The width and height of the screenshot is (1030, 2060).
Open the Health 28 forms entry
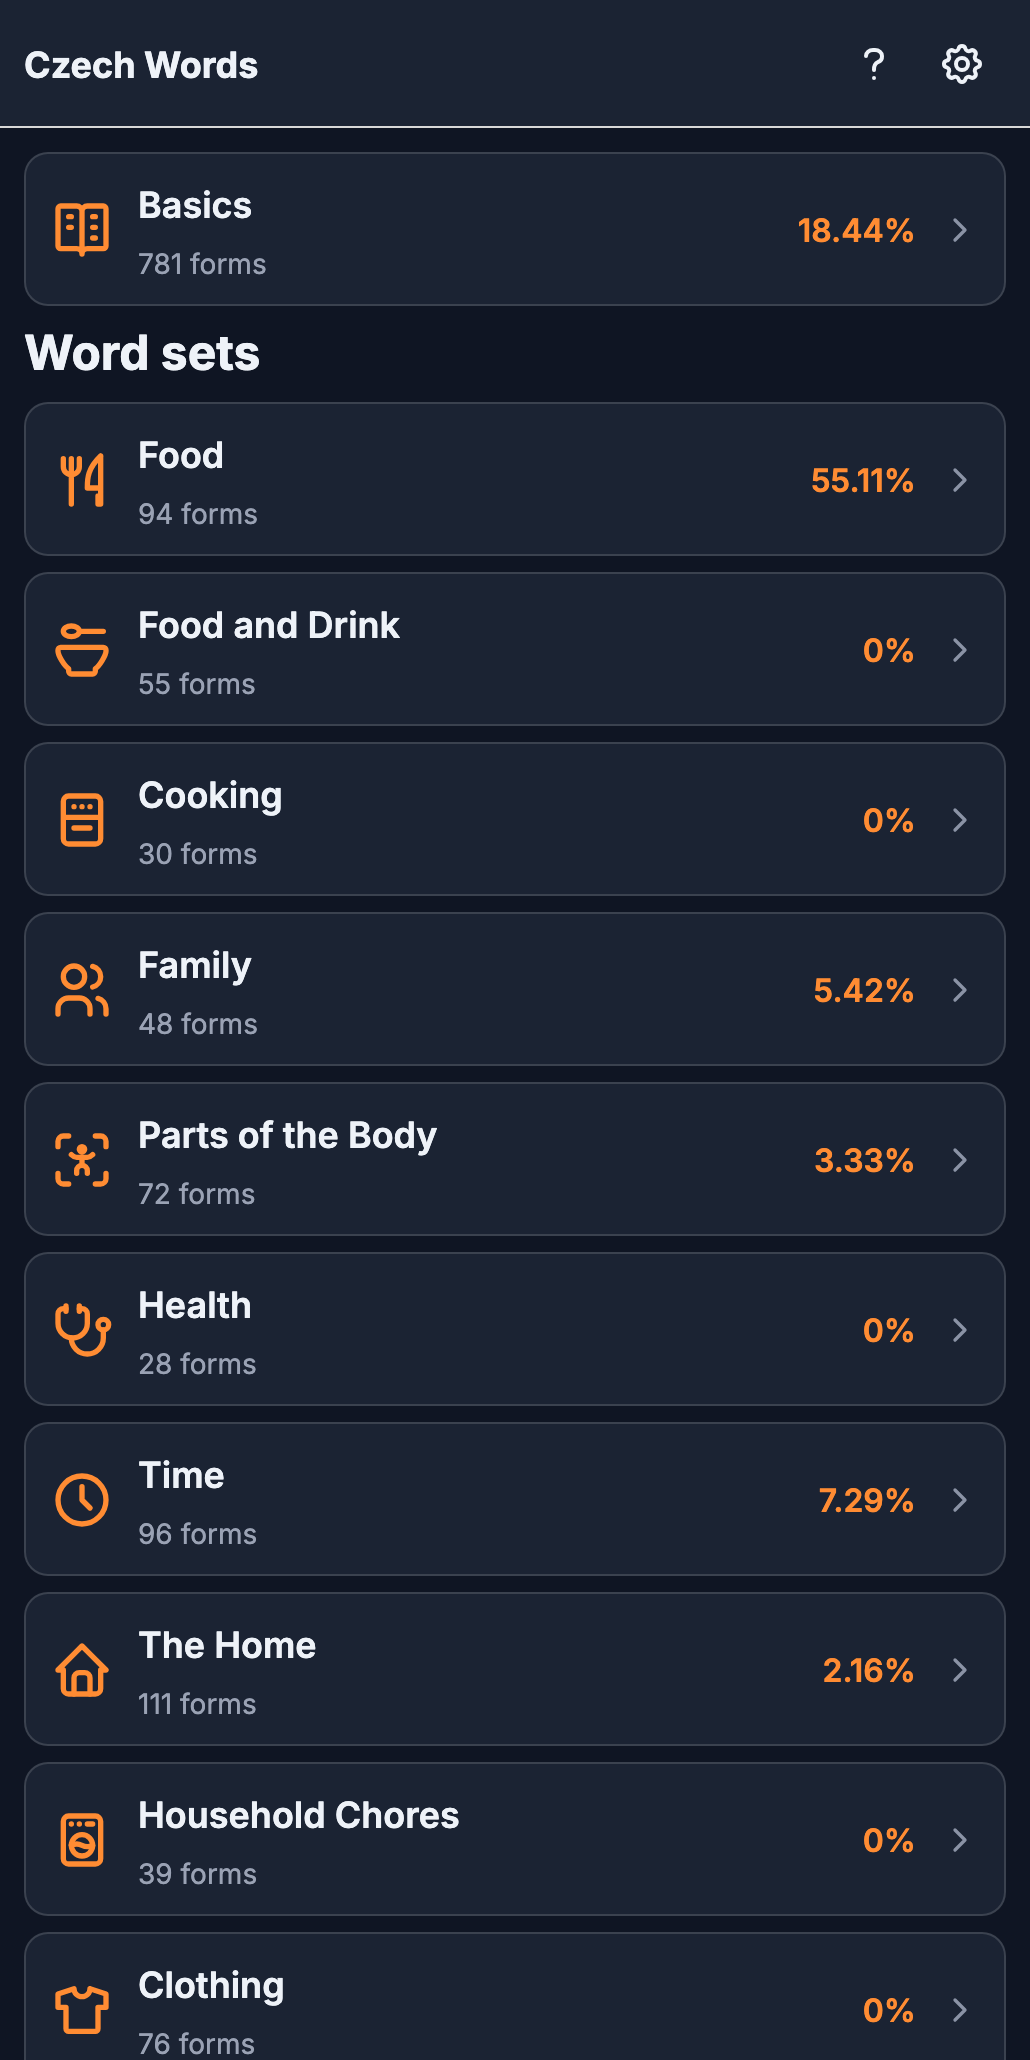click(515, 1329)
